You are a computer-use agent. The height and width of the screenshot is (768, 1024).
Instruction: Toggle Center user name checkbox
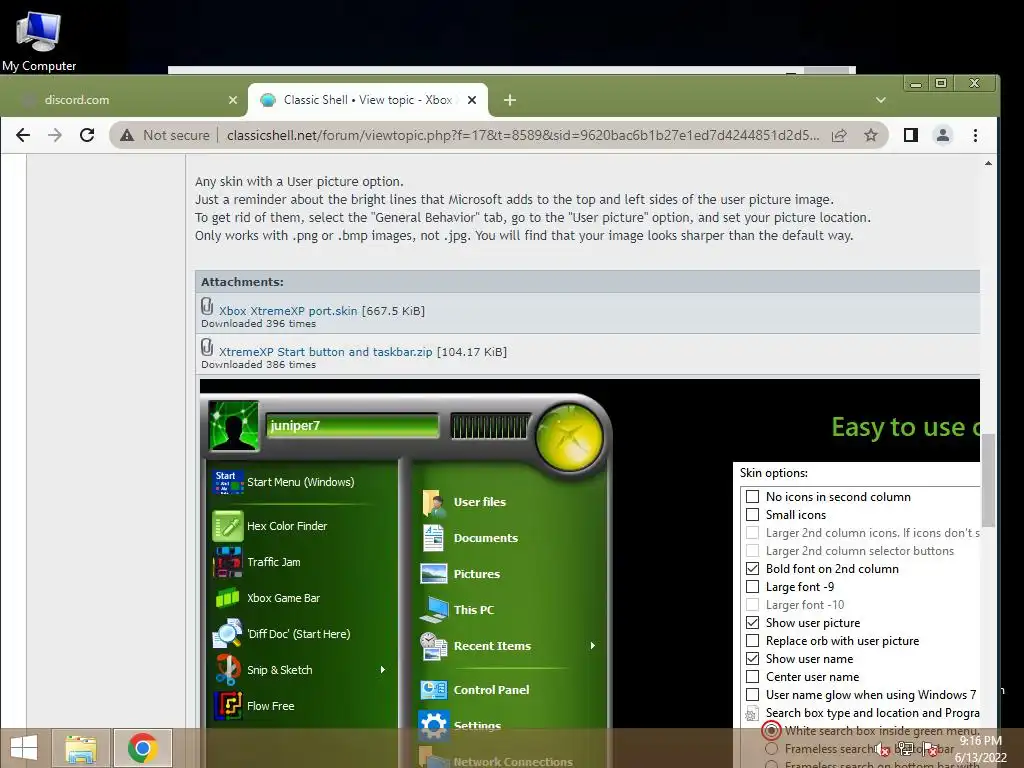(x=752, y=677)
